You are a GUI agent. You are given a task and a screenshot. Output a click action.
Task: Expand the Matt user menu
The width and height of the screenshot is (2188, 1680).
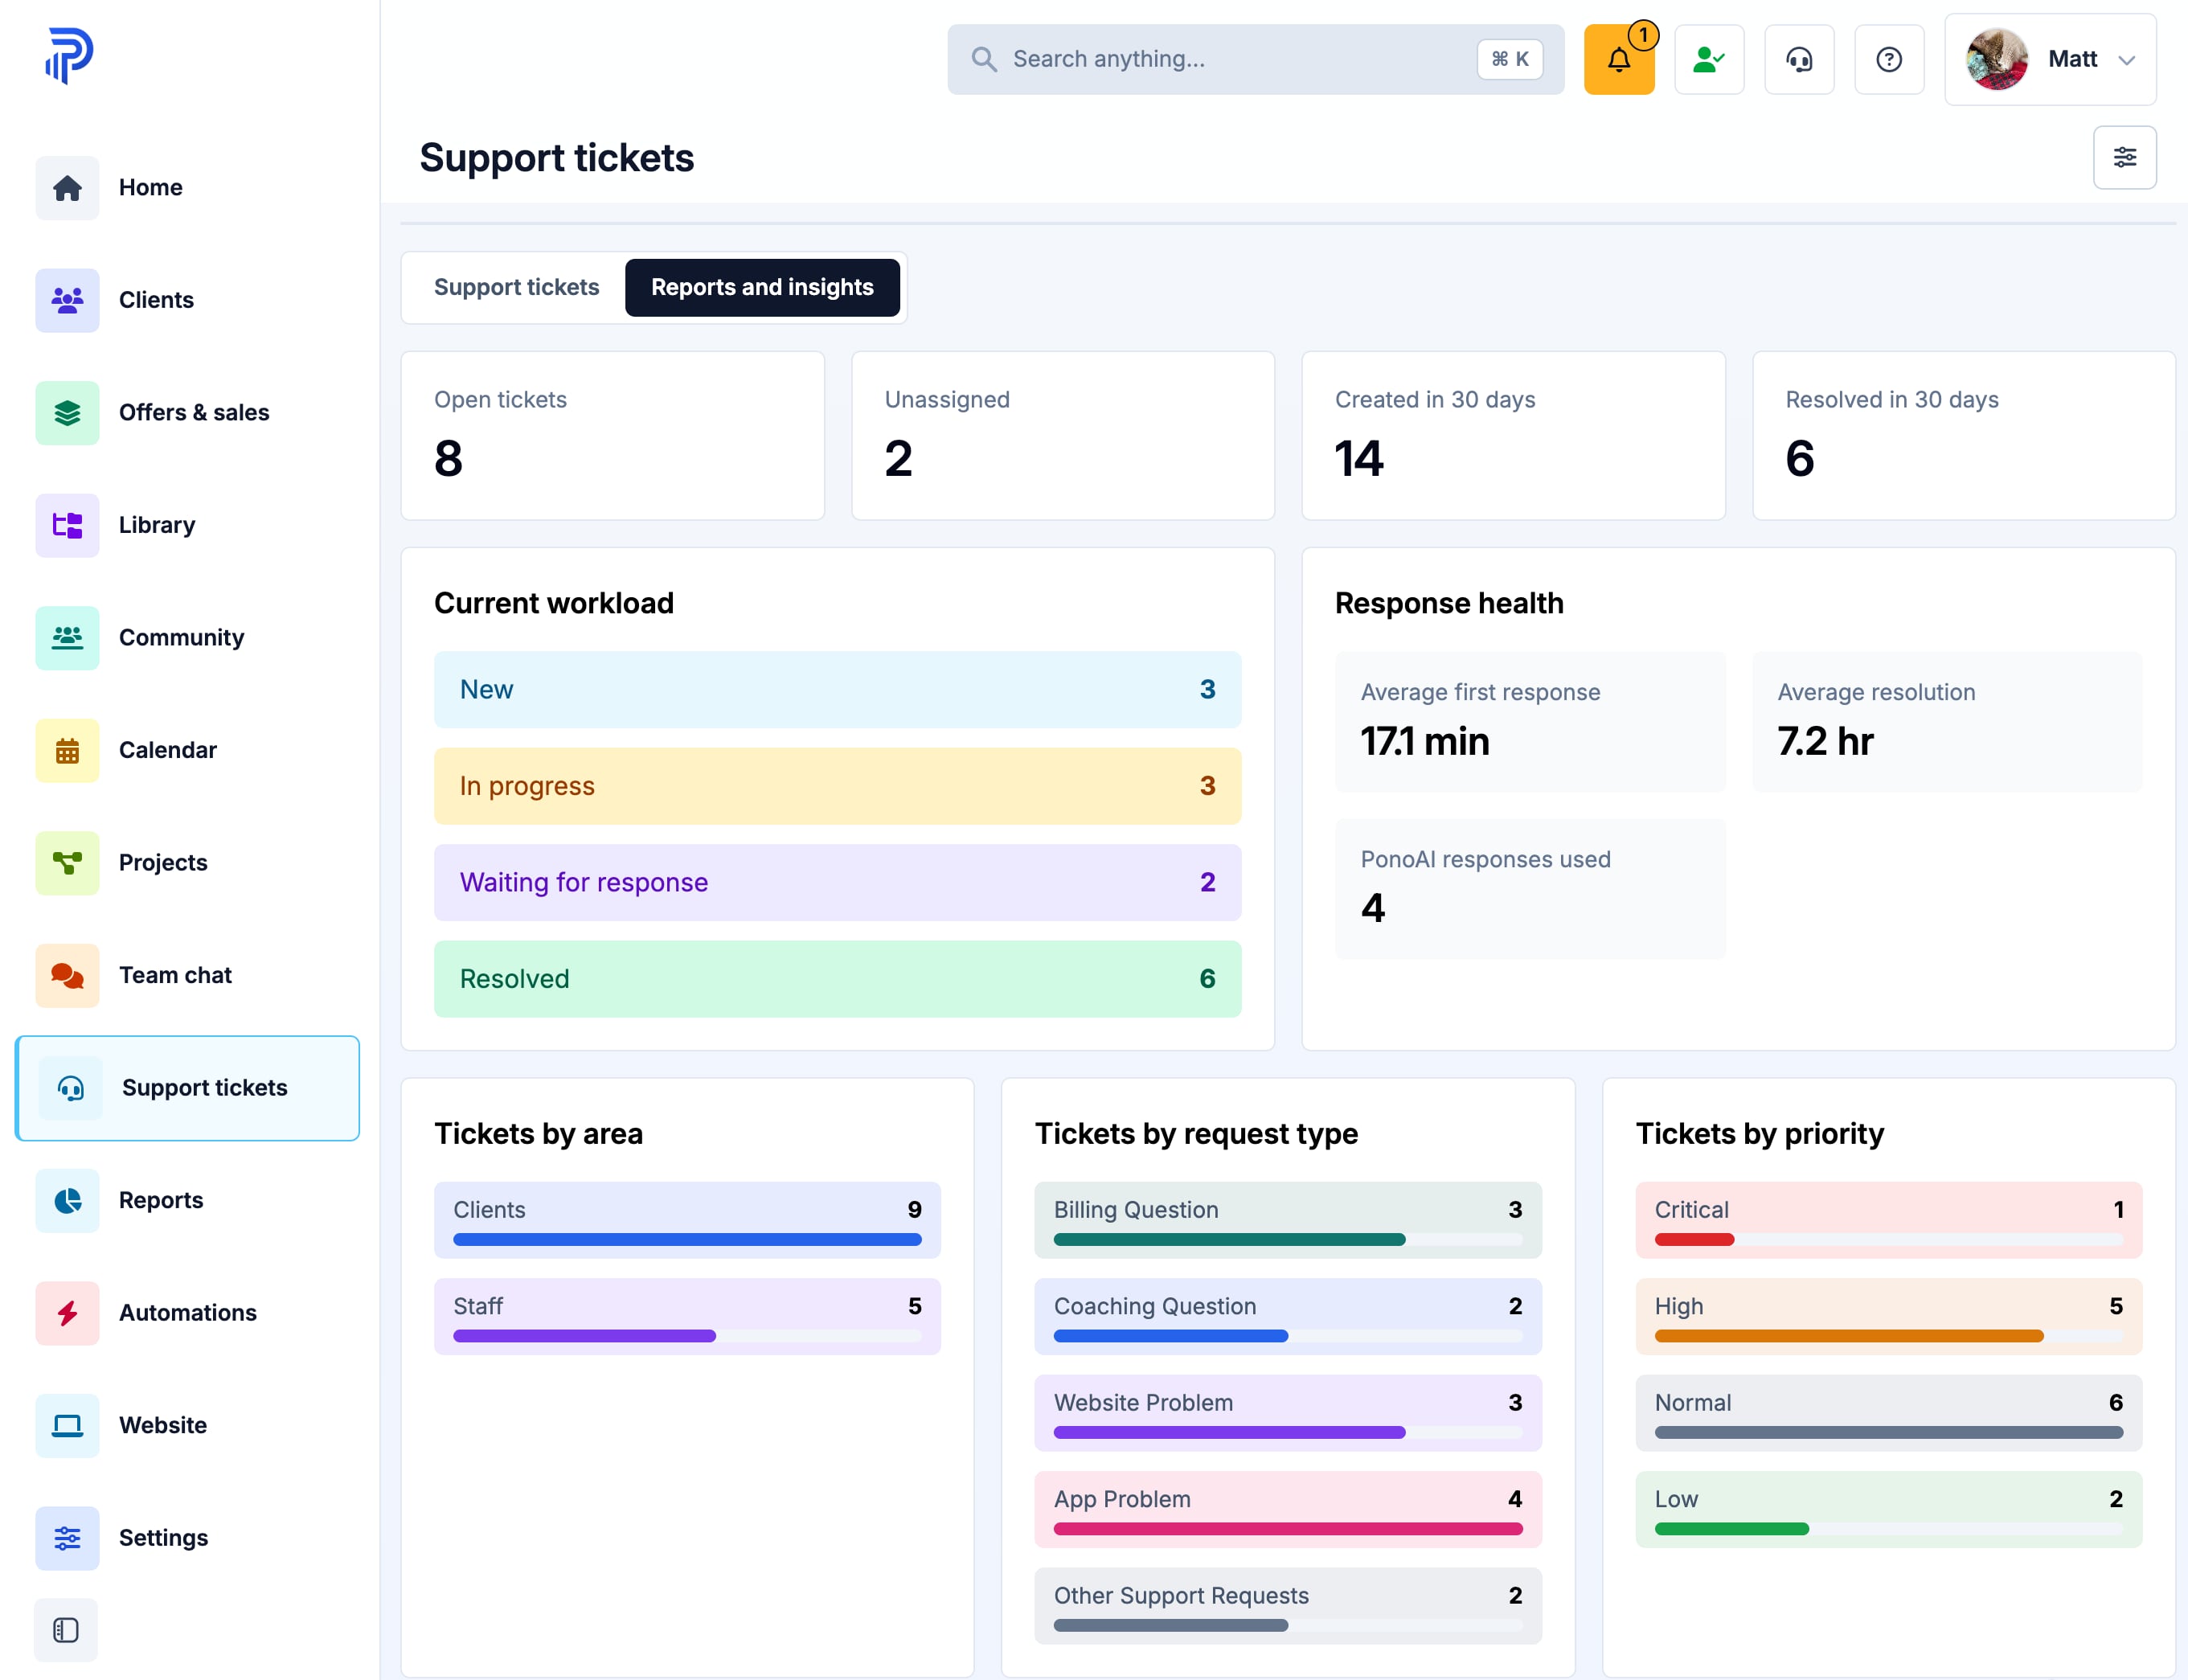pyautogui.click(x=2050, y=59)
